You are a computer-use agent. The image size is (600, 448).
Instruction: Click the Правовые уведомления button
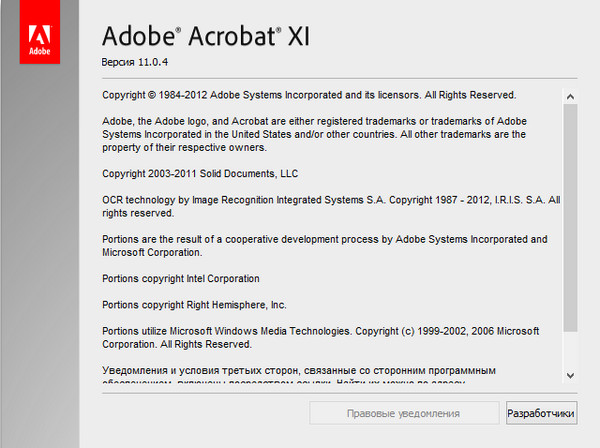pyautogui.click(x=403, y=412)
